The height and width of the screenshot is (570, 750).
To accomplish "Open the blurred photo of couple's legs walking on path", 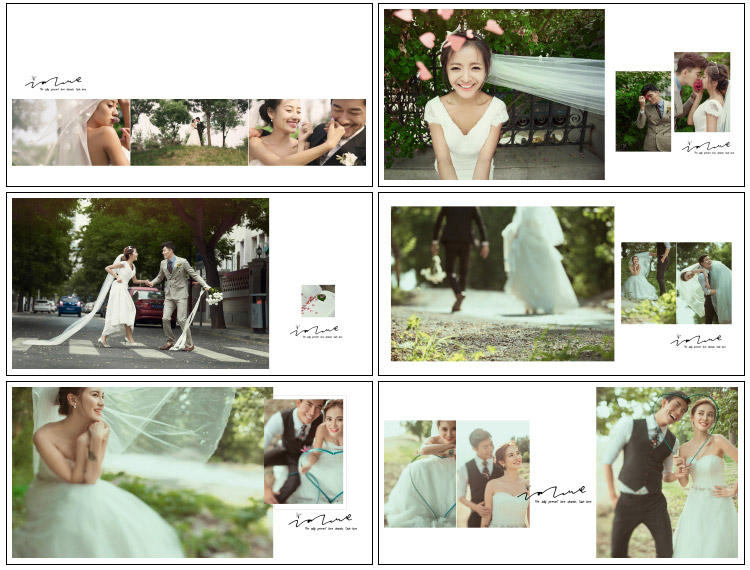I will [502, 284].
